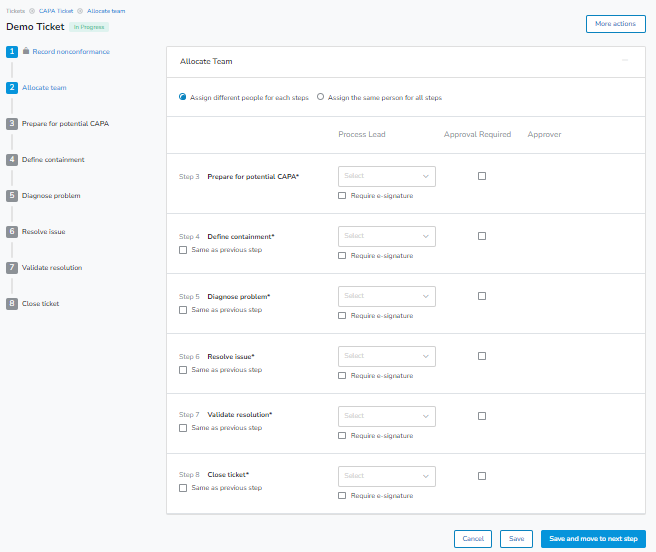
Task: Tick Same as previous step for Resolve issue
Action: point(183,370)
